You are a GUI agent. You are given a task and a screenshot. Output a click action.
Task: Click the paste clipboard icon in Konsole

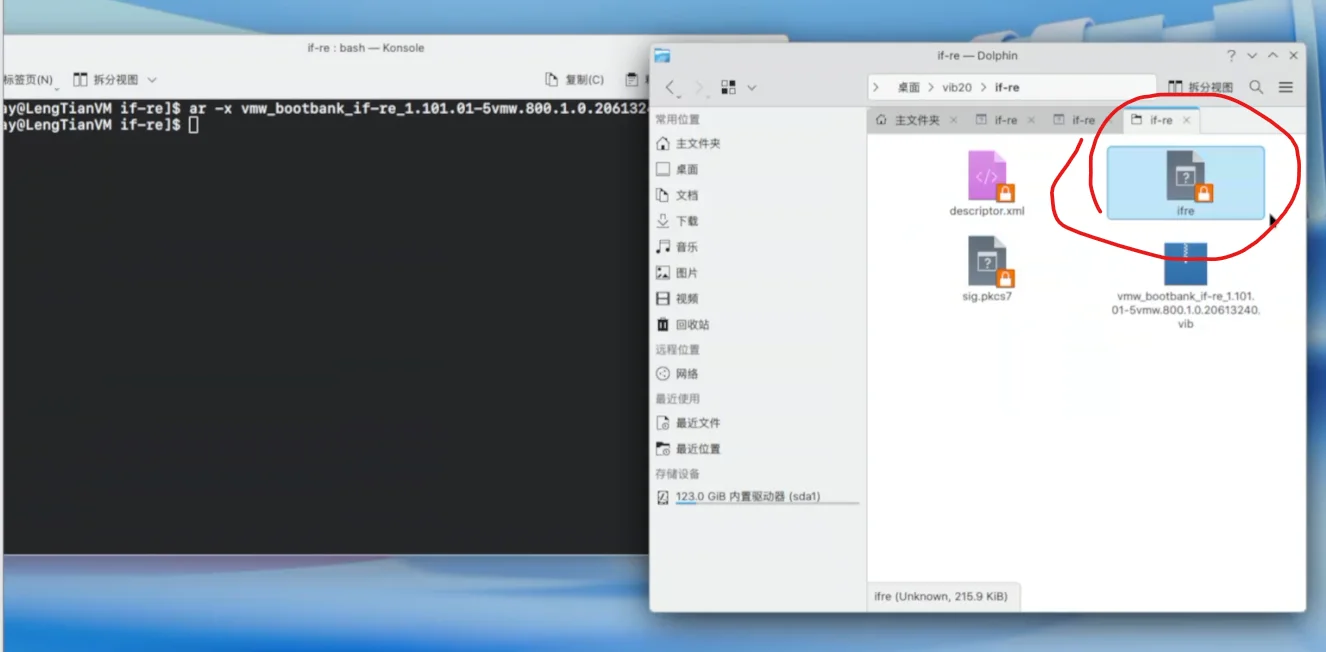click(632, 80)
